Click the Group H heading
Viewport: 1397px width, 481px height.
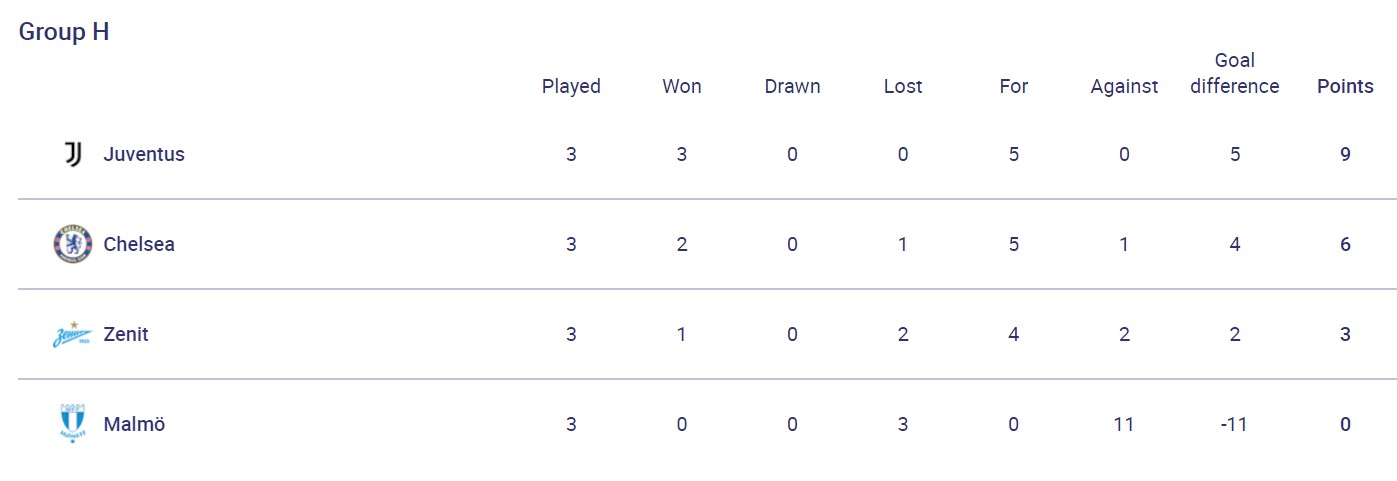tap(64, 32)
